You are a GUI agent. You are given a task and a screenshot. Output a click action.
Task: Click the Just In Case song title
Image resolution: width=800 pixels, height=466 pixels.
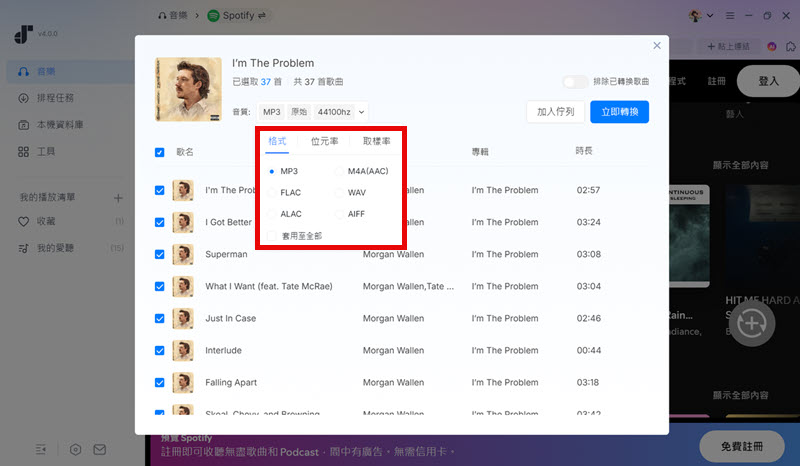coord(231,318)
